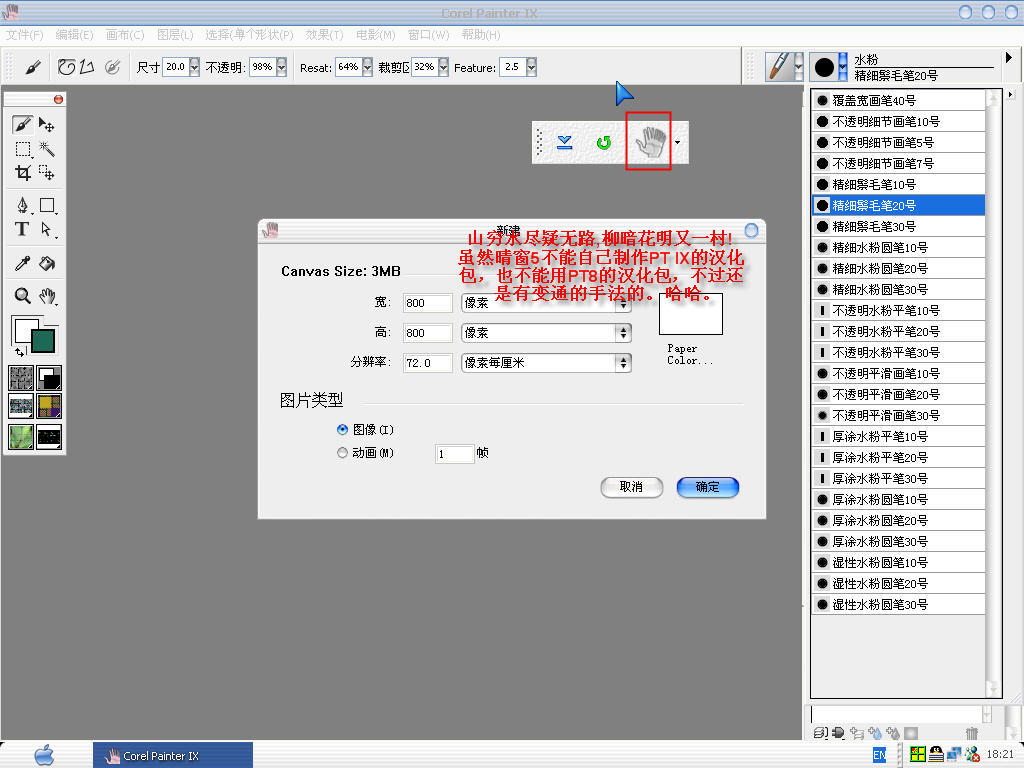Screen dimensions: 1024x768
Task: Open the 文件(F) menu
Action: pos(24,35)
